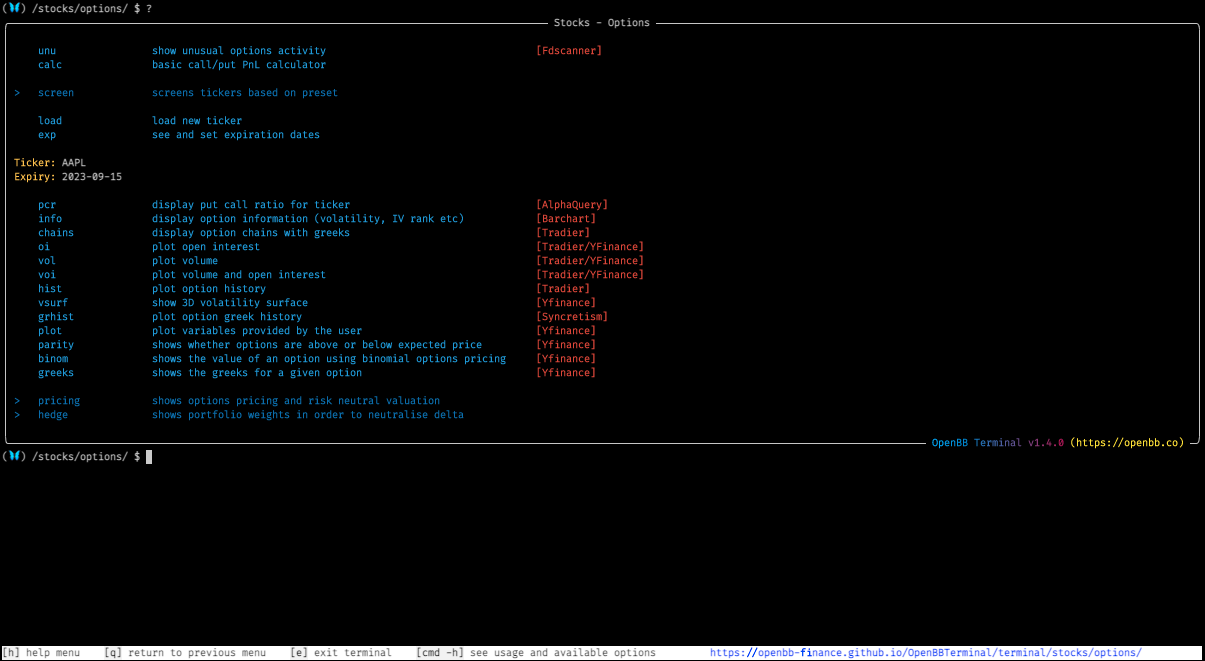Select the greeks command
Viewport: 1205px width, 661px height.
pos(56,373)
